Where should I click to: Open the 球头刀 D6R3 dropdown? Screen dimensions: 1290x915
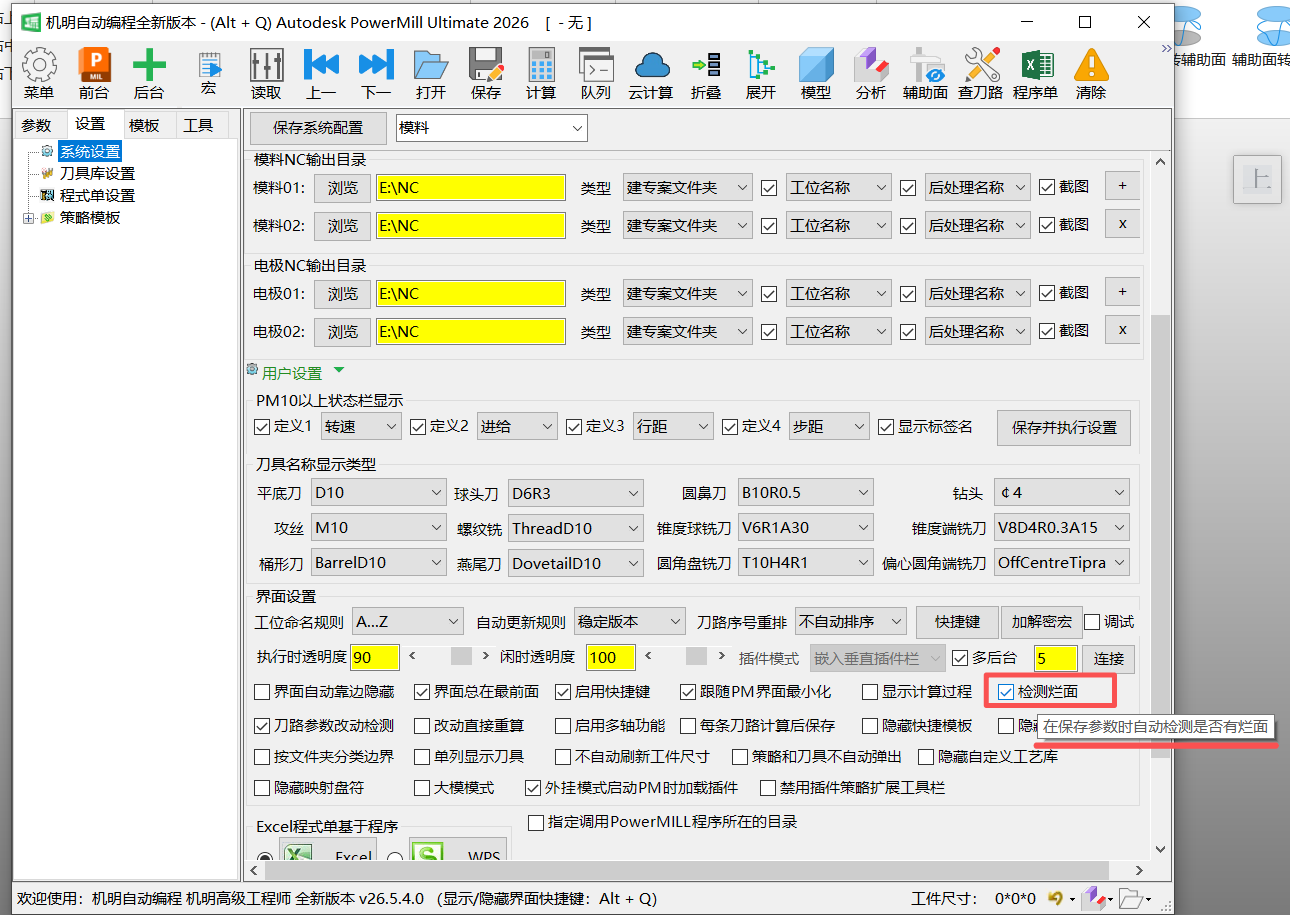point(576,493)
